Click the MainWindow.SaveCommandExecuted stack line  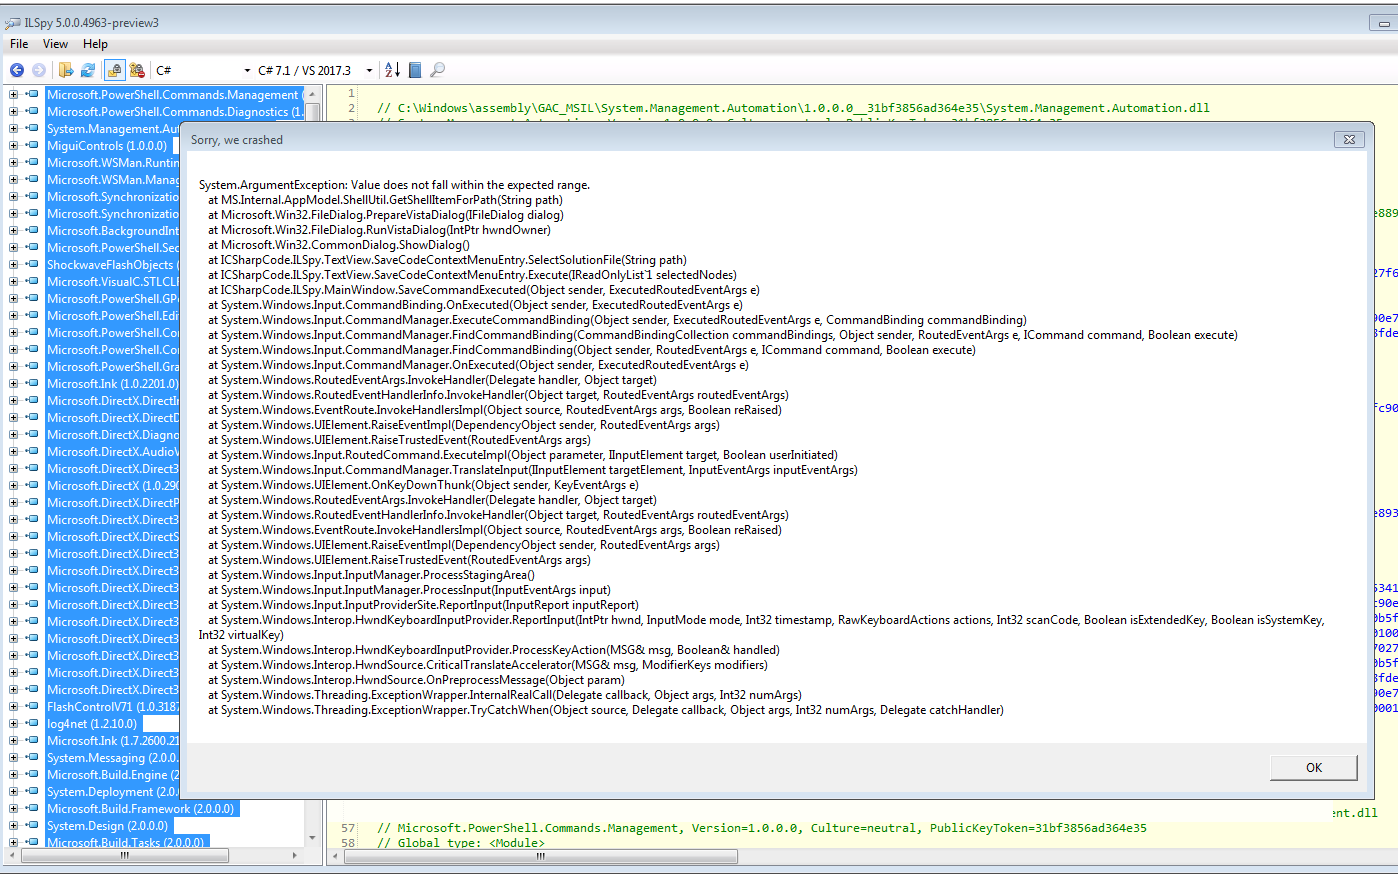tap(484, 290)
